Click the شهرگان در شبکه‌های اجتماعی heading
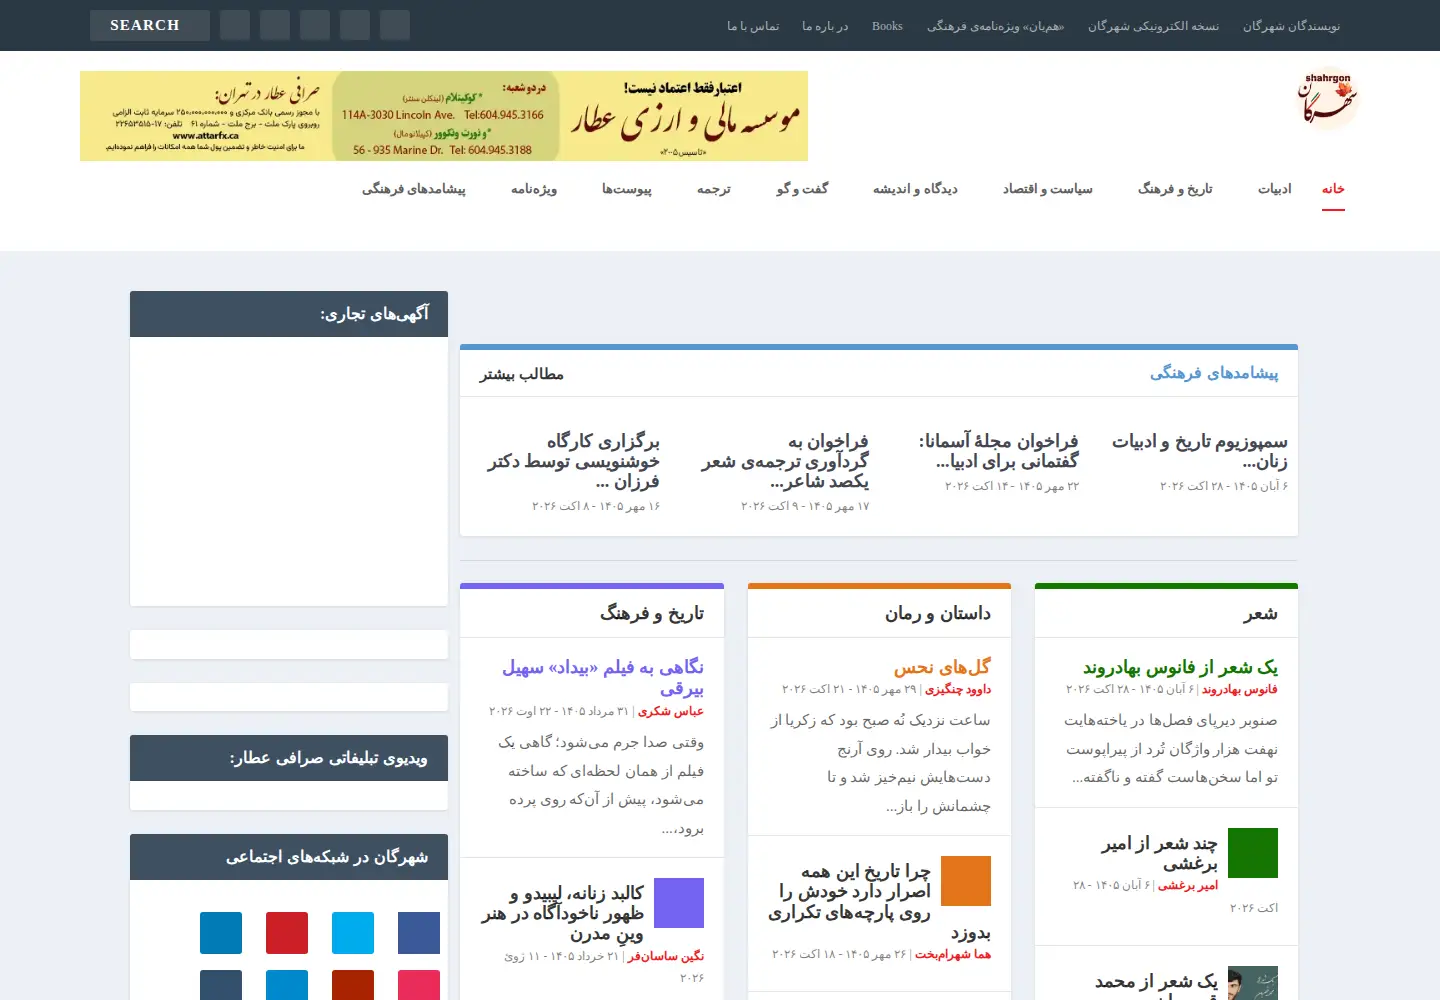This screenshot has height=1000, width=1440. (327, 856)
